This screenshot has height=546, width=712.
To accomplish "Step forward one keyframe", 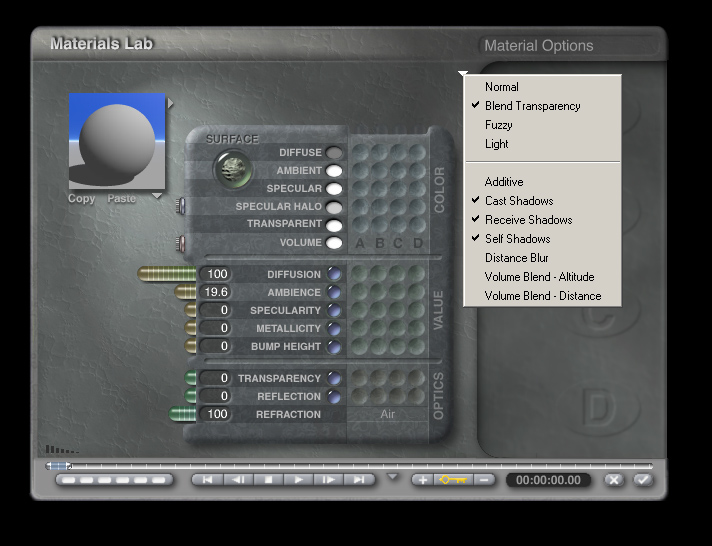I will coord(328,480).
